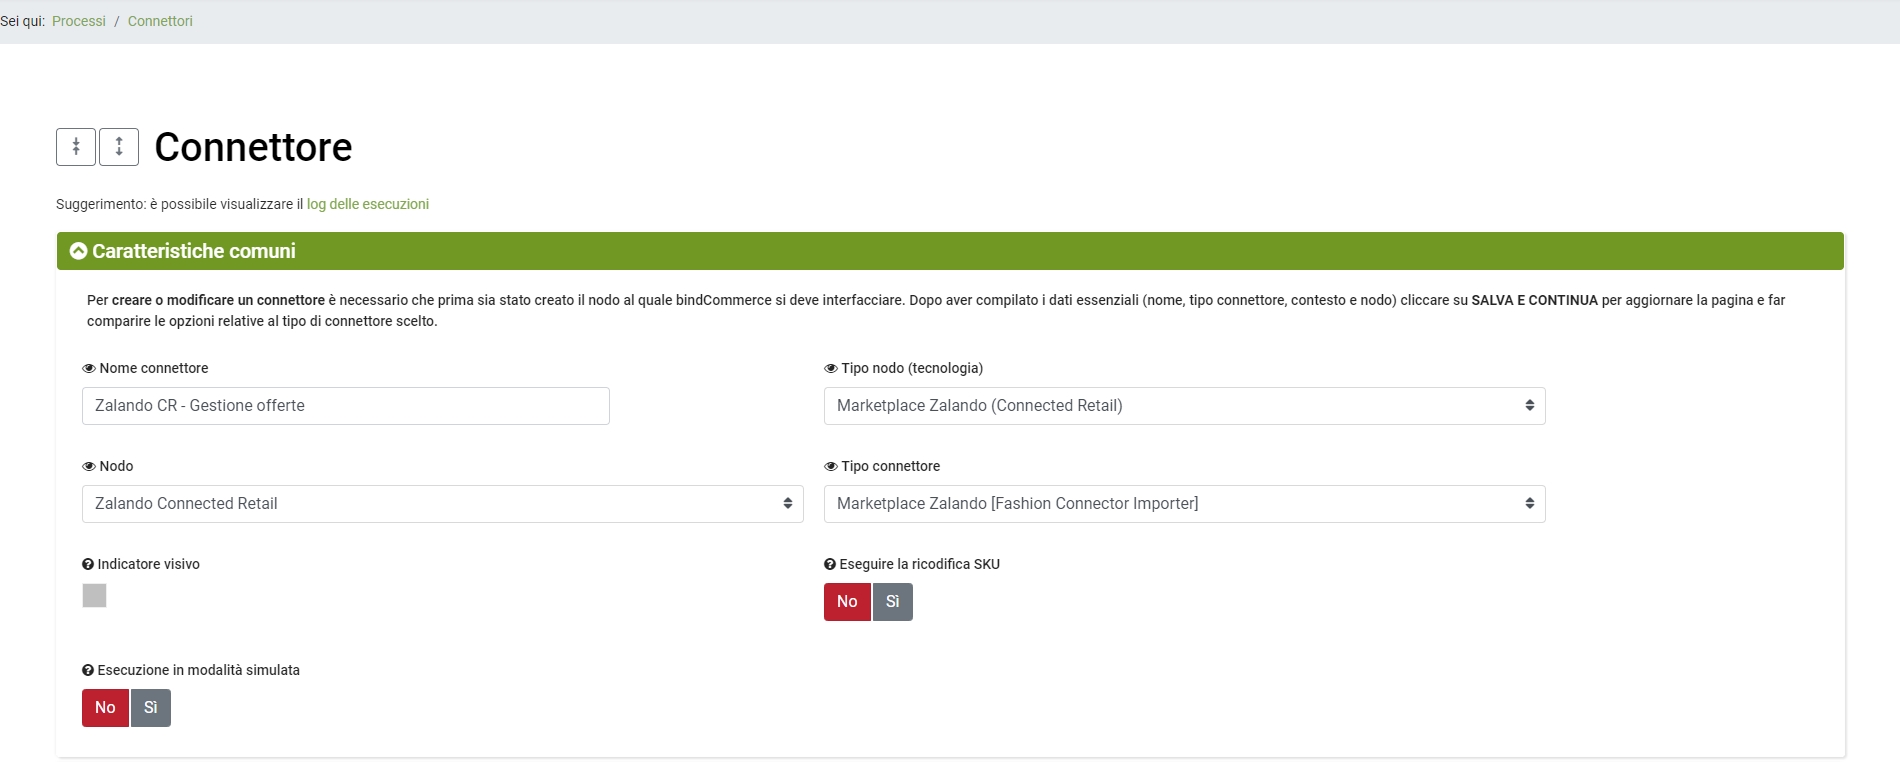
Task: Click the collapse all sections icon
Action: point(76,147)
